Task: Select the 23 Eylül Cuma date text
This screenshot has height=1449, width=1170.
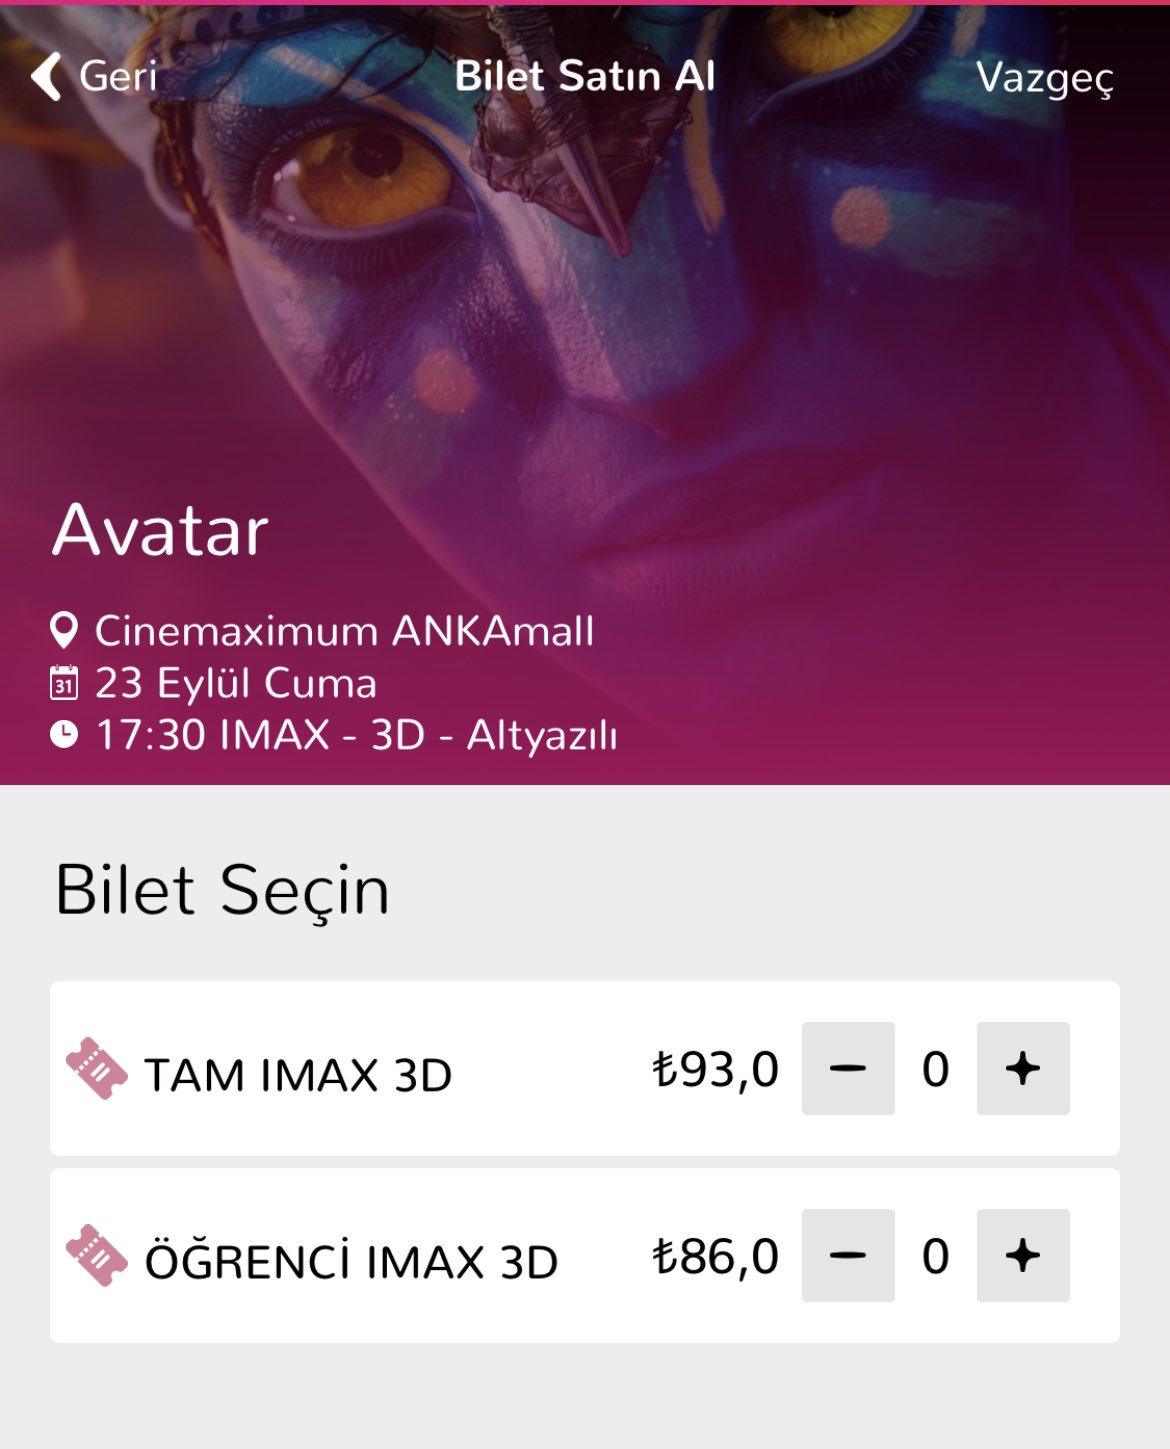Action: (236, 683)
